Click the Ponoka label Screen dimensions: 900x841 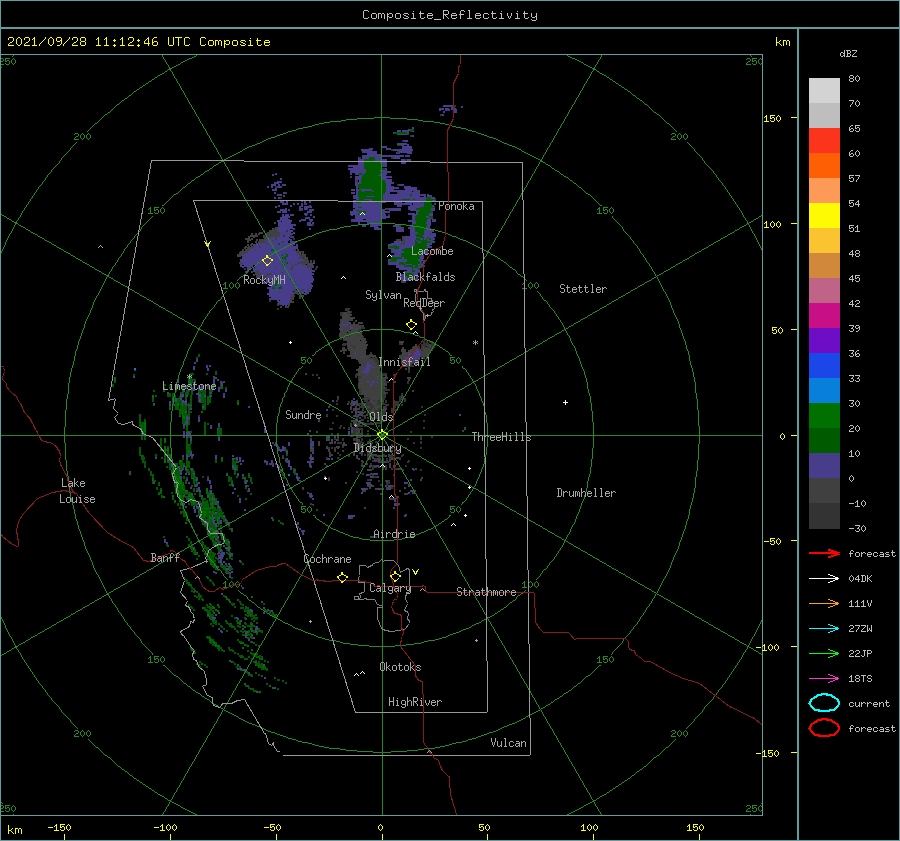pos(456,207)
